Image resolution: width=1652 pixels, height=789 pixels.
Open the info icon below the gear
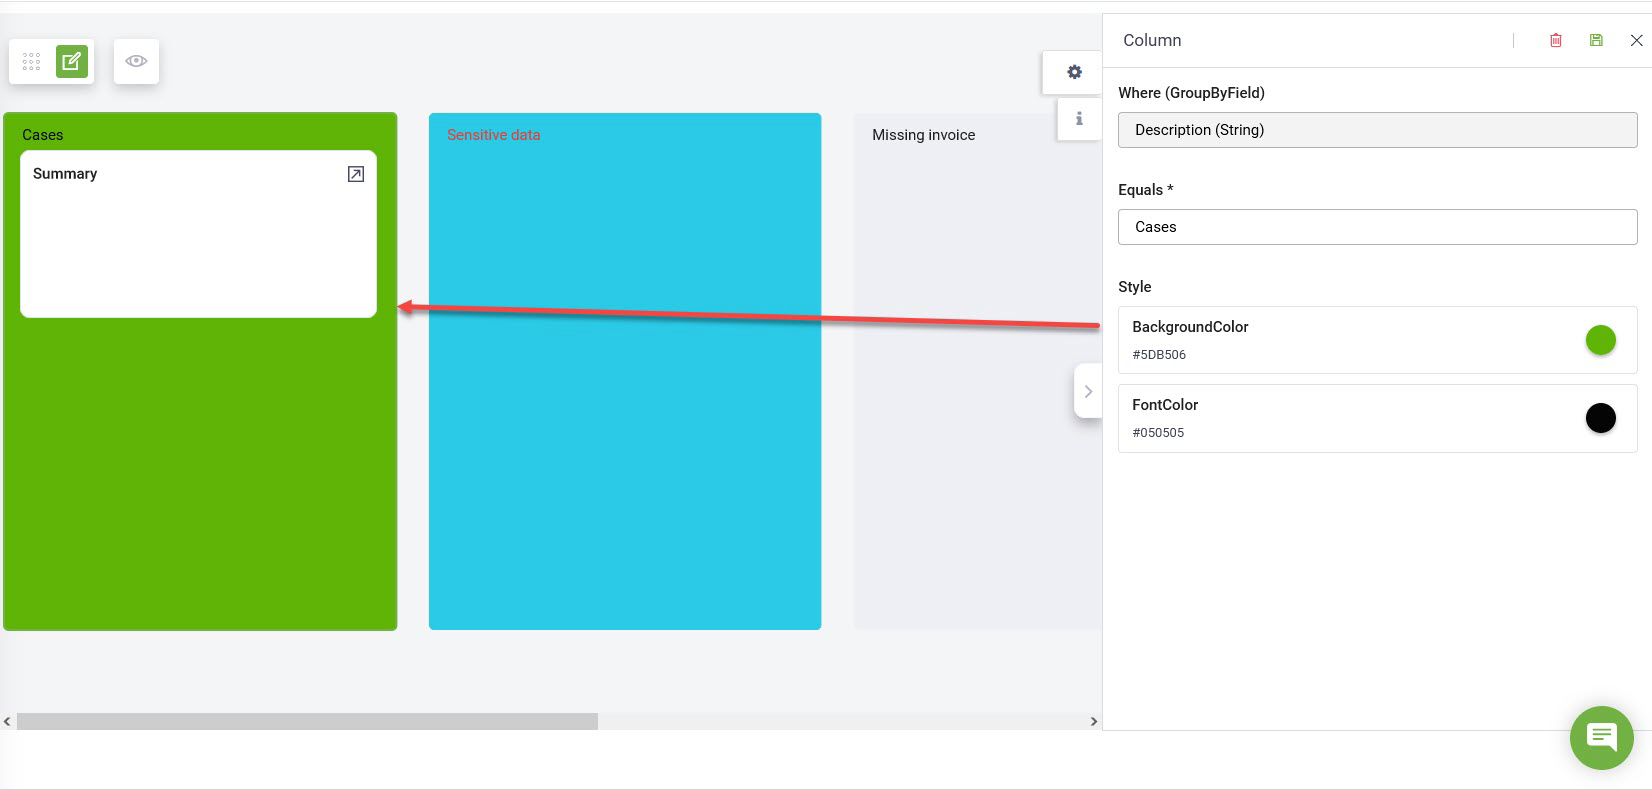click(x=1079, y=118)
